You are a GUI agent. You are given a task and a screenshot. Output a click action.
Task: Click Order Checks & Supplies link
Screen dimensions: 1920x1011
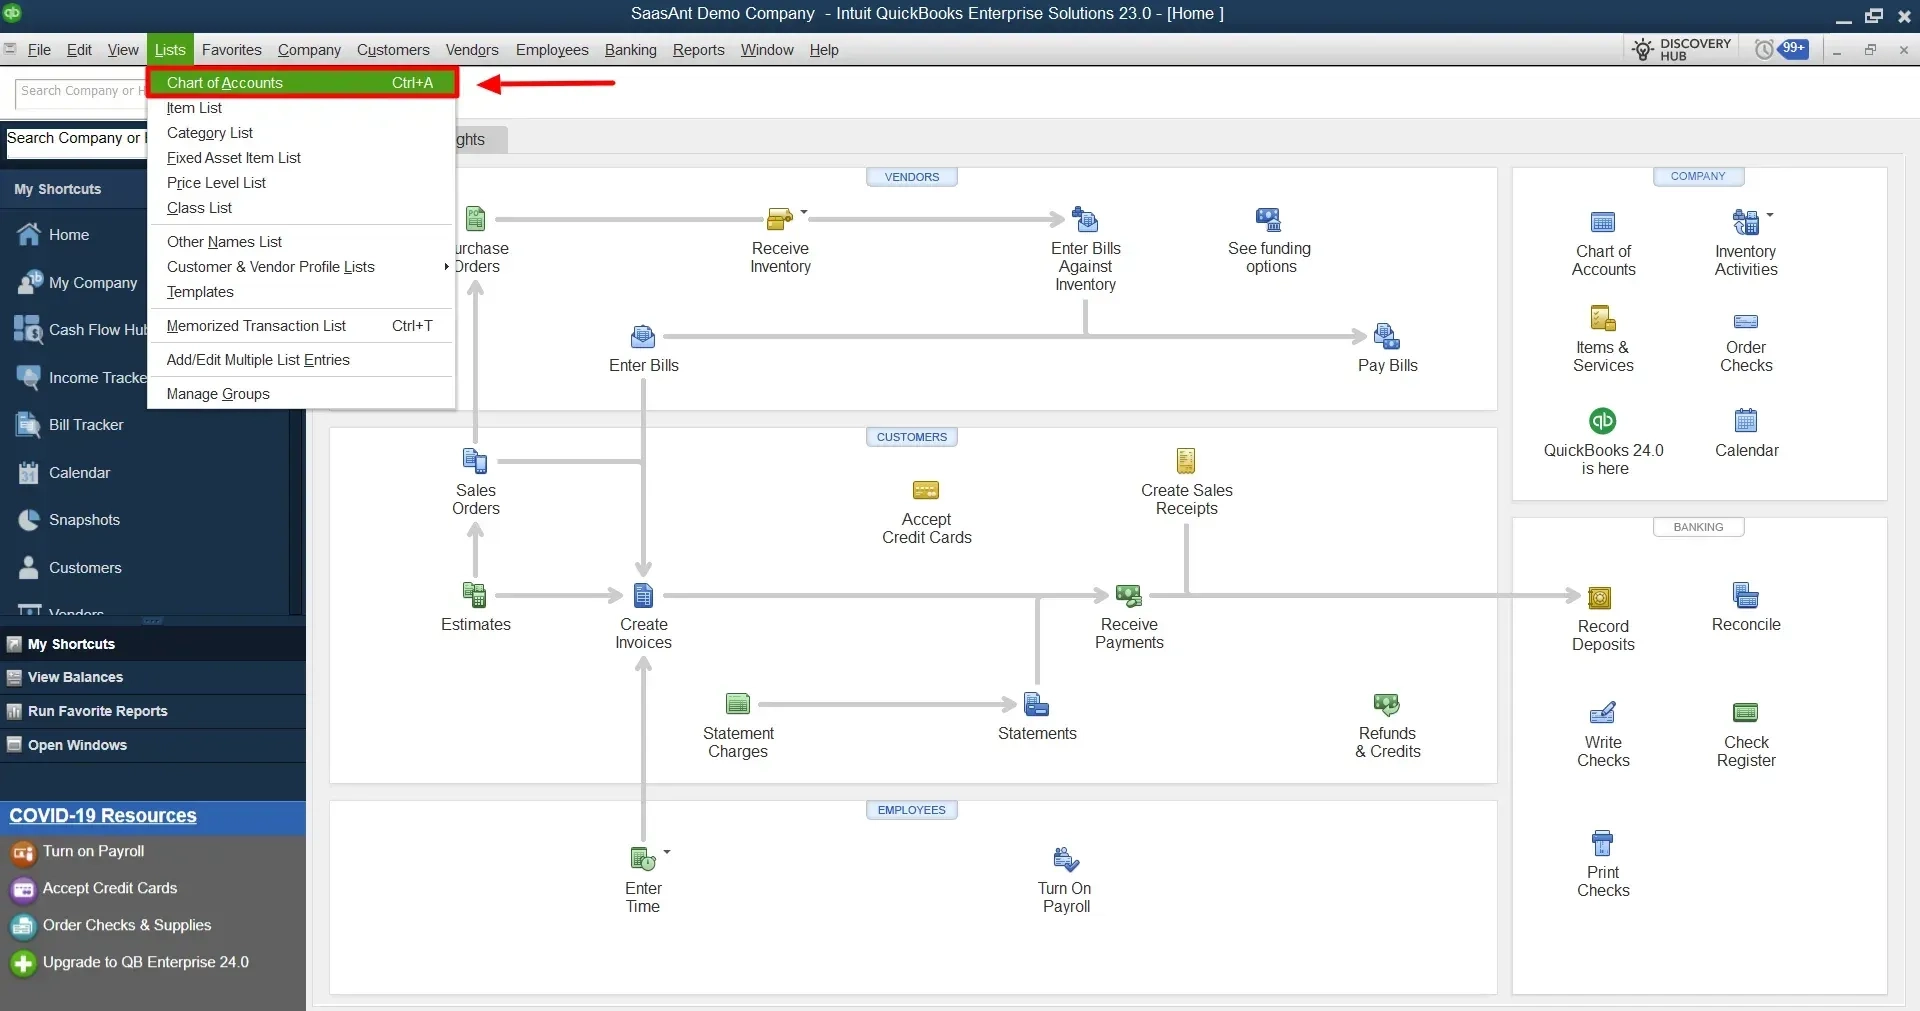[x=126, y=925]
